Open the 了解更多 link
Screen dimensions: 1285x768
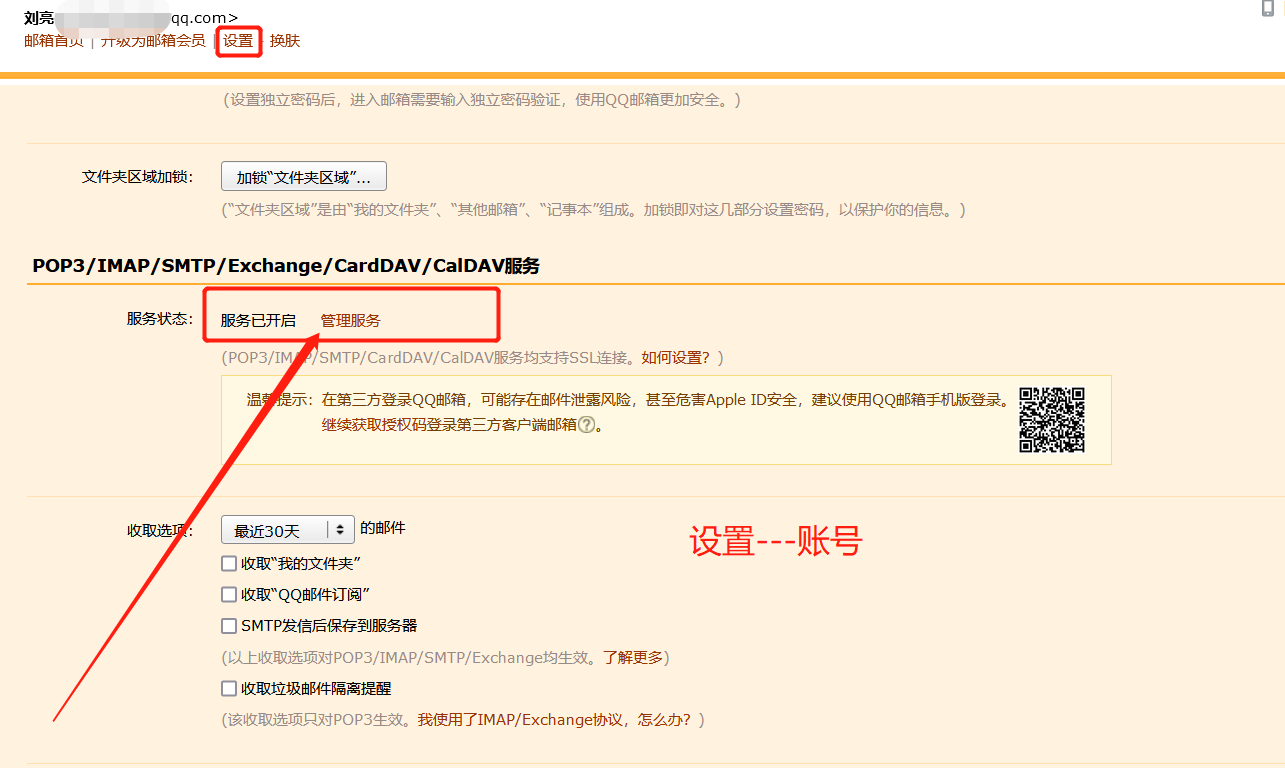pyautogui.click(x=633, y=658)
